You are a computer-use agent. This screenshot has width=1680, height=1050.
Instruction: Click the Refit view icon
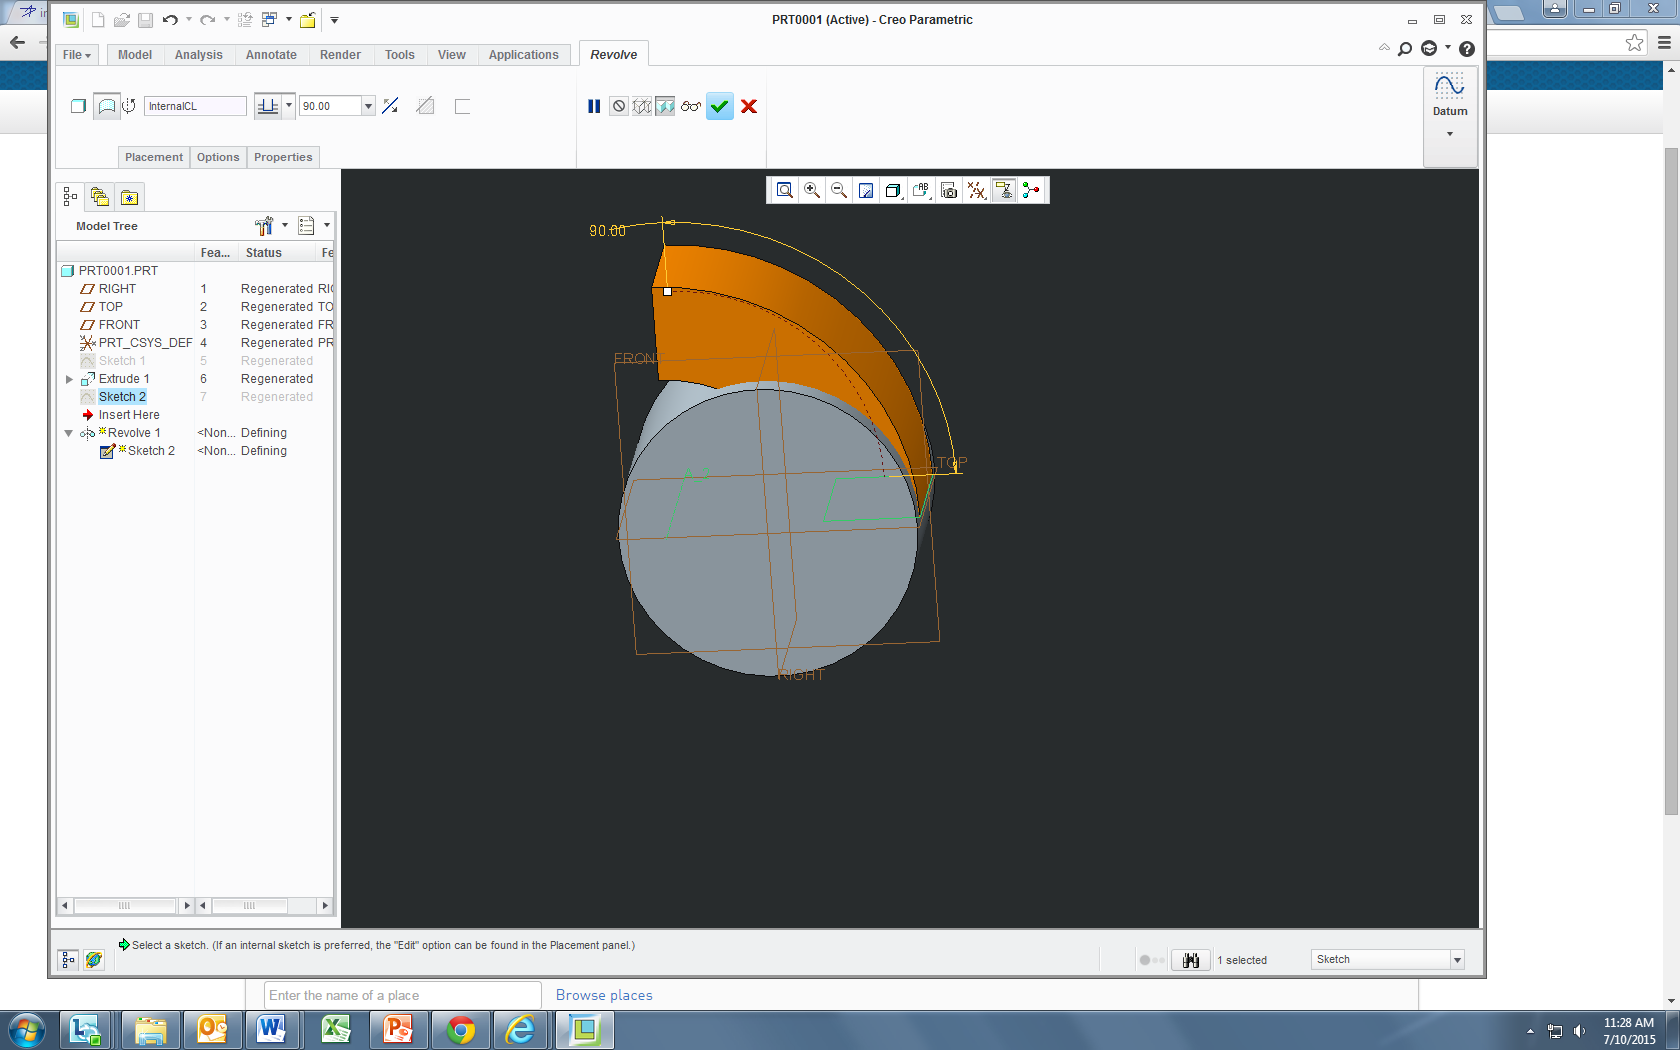pos(785,190)
